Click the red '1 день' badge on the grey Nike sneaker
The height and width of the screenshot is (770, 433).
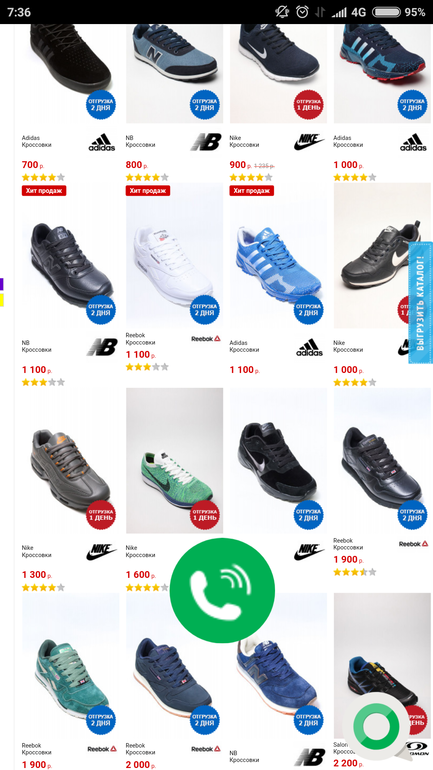click(101, 515)
